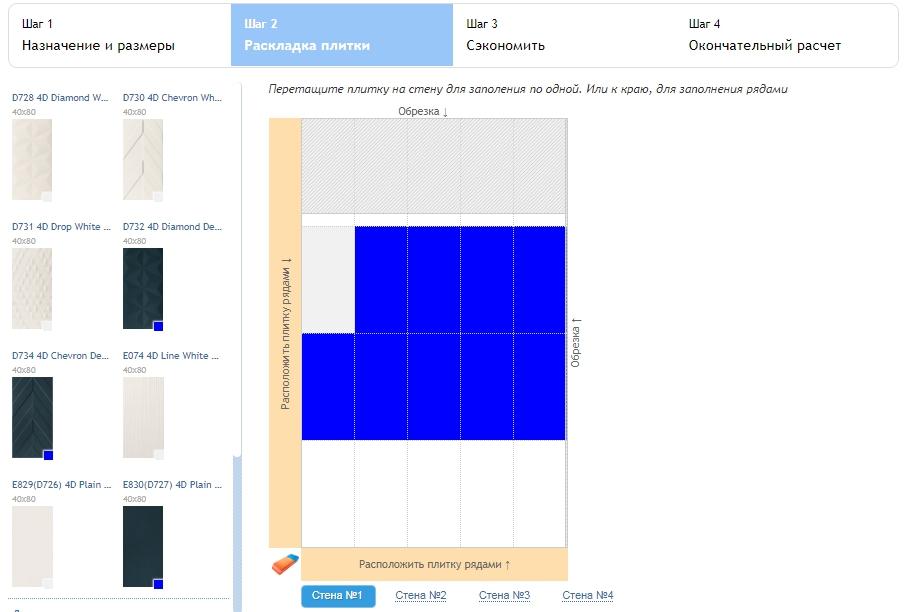Click blue swatch on D734 Chevron tile
The width and height of the screenshot is (907, 612).
[x=47, y=455]
